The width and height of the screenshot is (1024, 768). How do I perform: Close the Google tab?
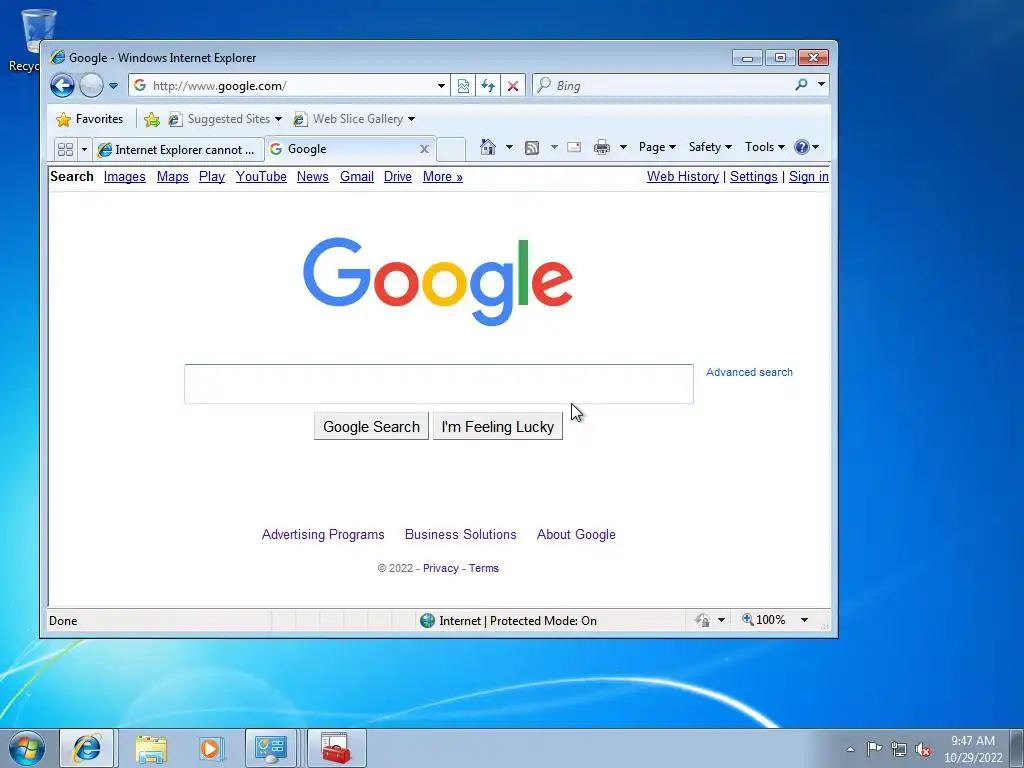coord(424,149)
